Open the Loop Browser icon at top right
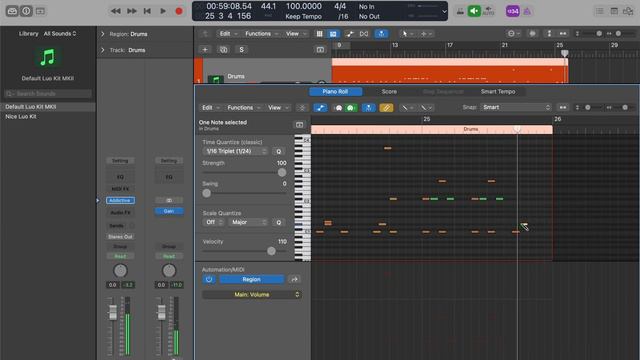640x360 pixels. pos(628,11)
